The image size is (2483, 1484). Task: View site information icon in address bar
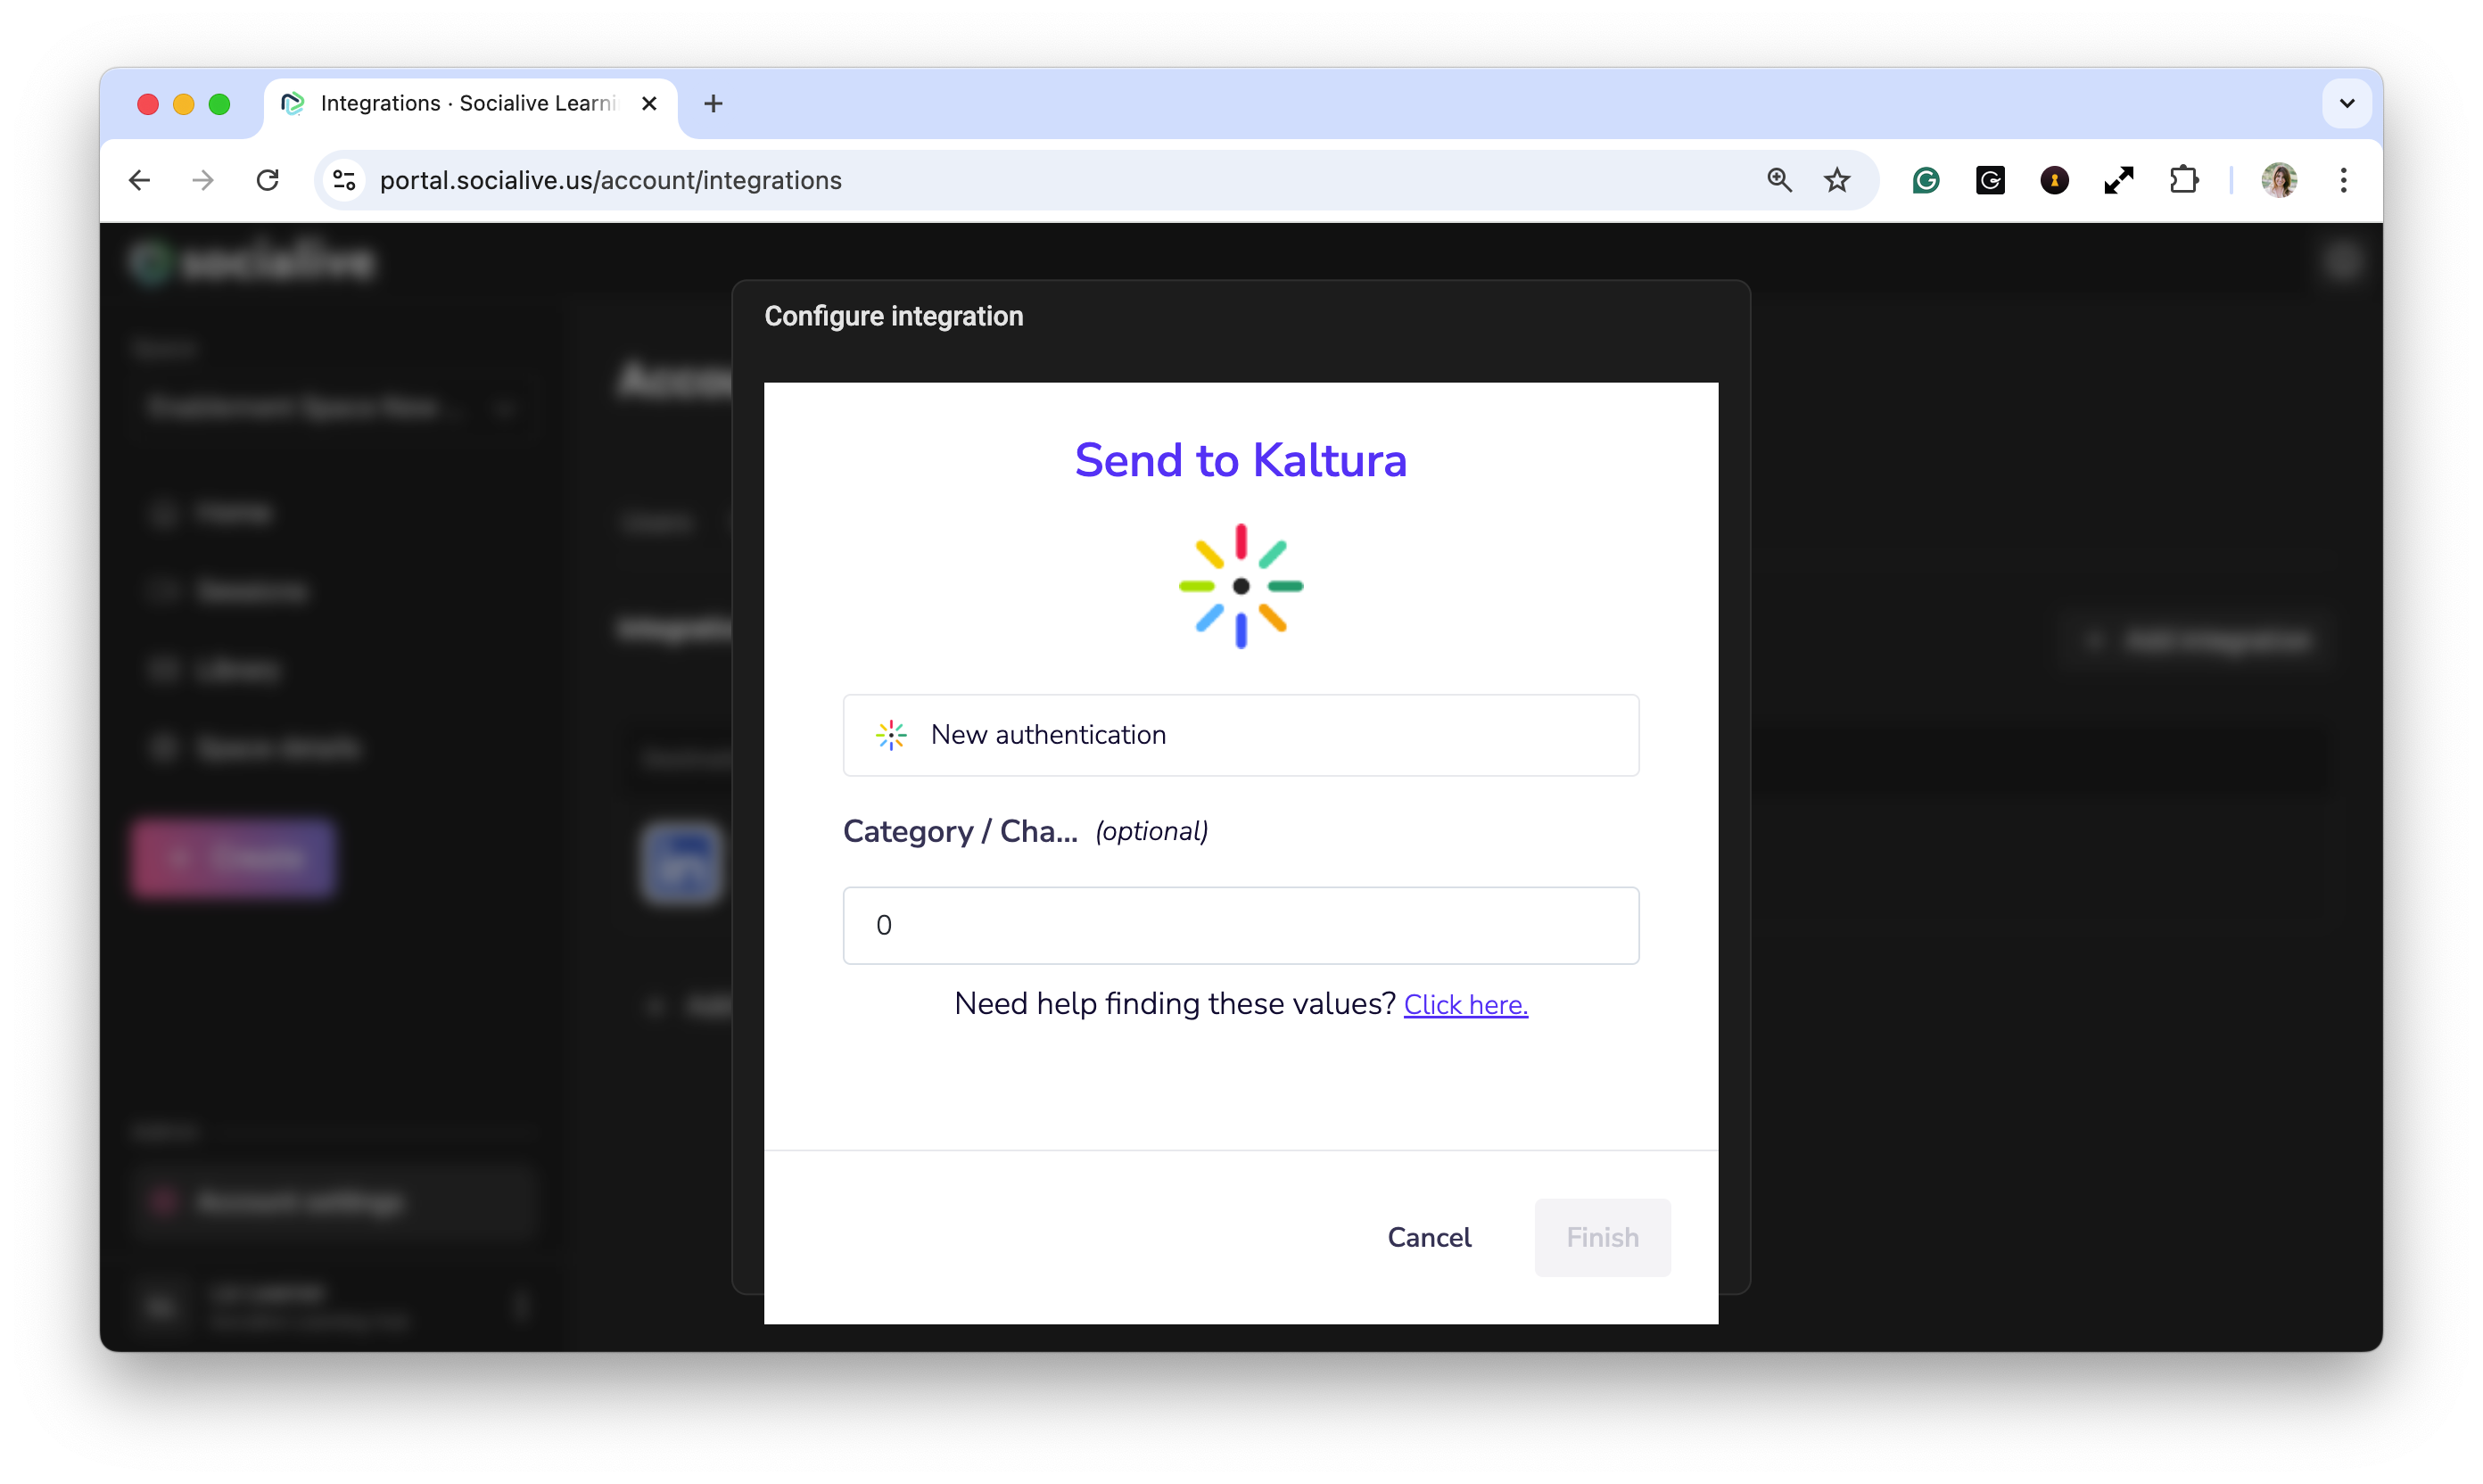pyautogui.click(x=344, y=180)
